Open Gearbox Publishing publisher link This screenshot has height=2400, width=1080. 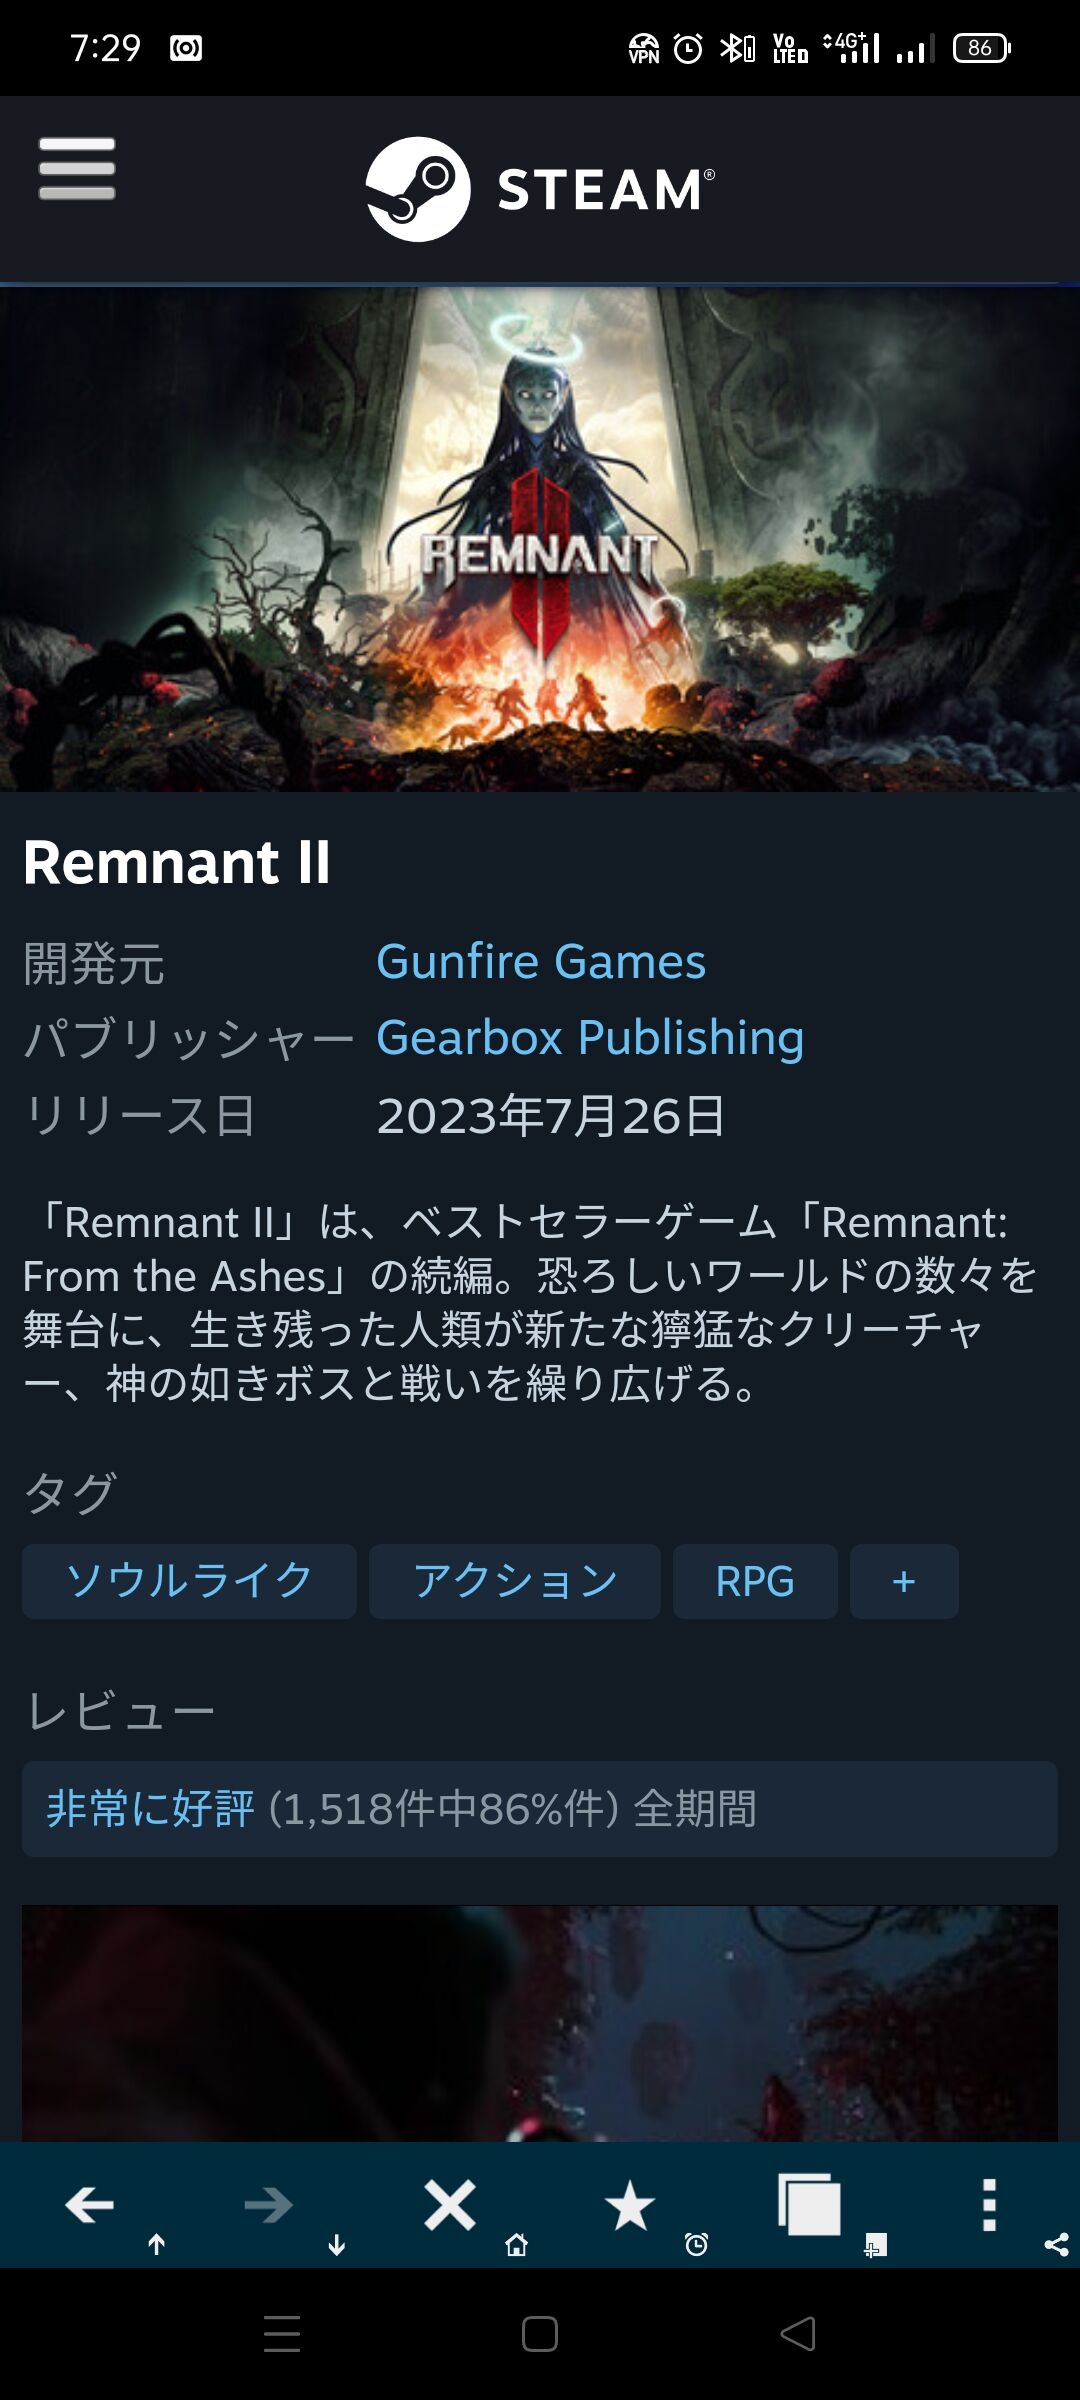(590, 1038)
